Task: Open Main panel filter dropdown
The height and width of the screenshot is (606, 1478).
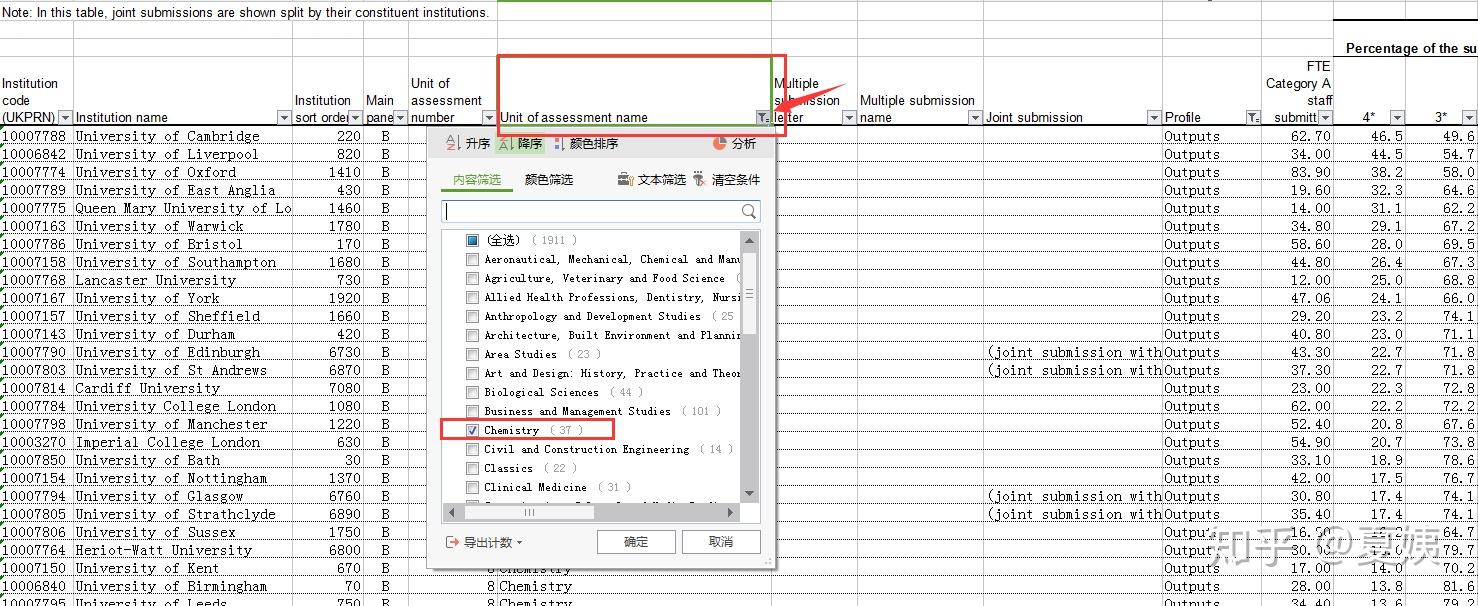Action: tap(400, 118)
